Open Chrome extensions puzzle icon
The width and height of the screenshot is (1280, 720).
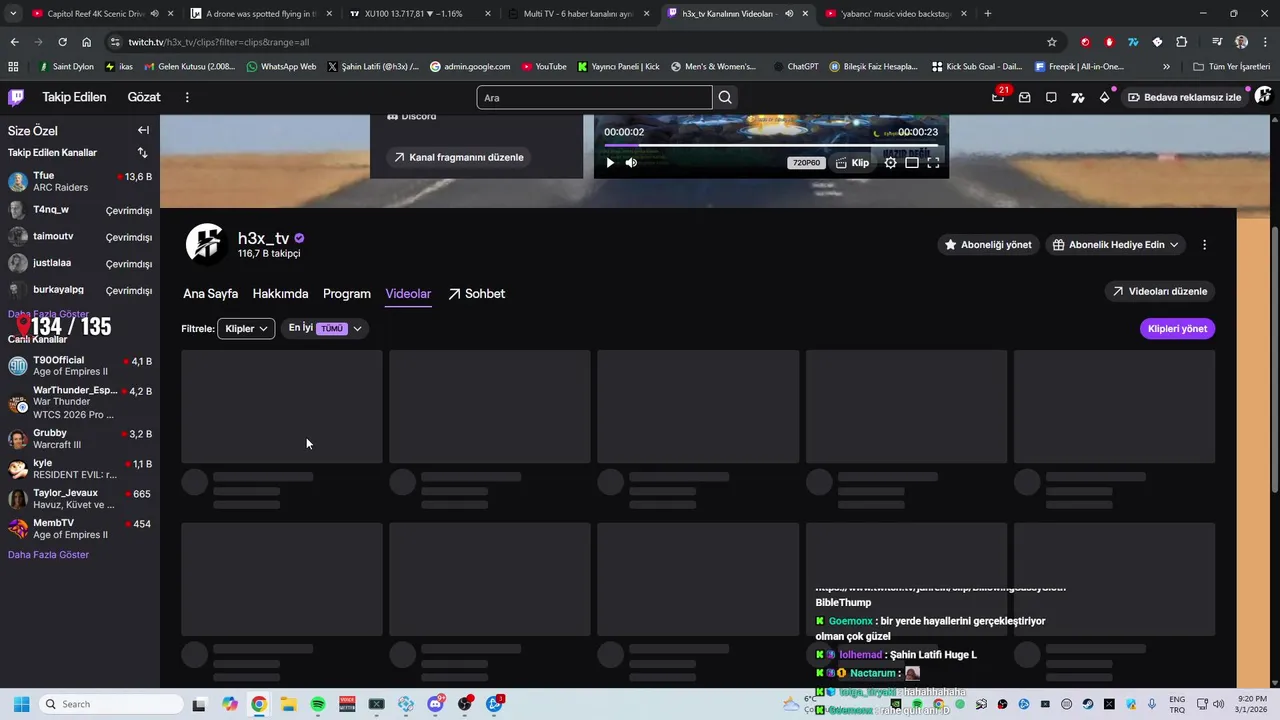pos(1182,42)
